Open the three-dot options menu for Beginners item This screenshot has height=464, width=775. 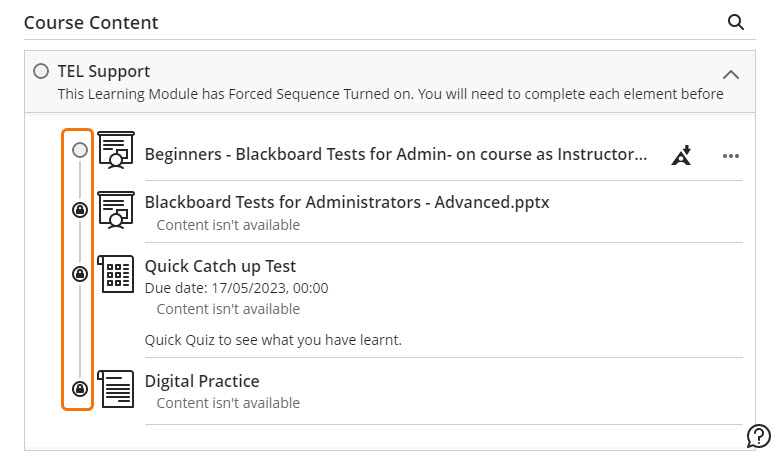tap(731, 156)
